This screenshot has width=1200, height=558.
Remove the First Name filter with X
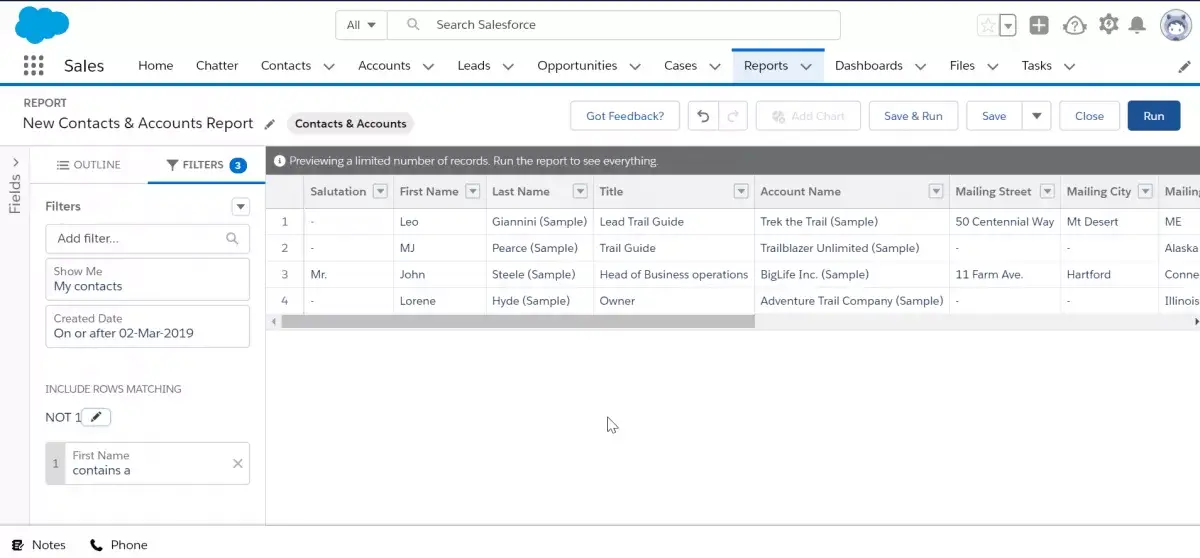click(237, 463)
